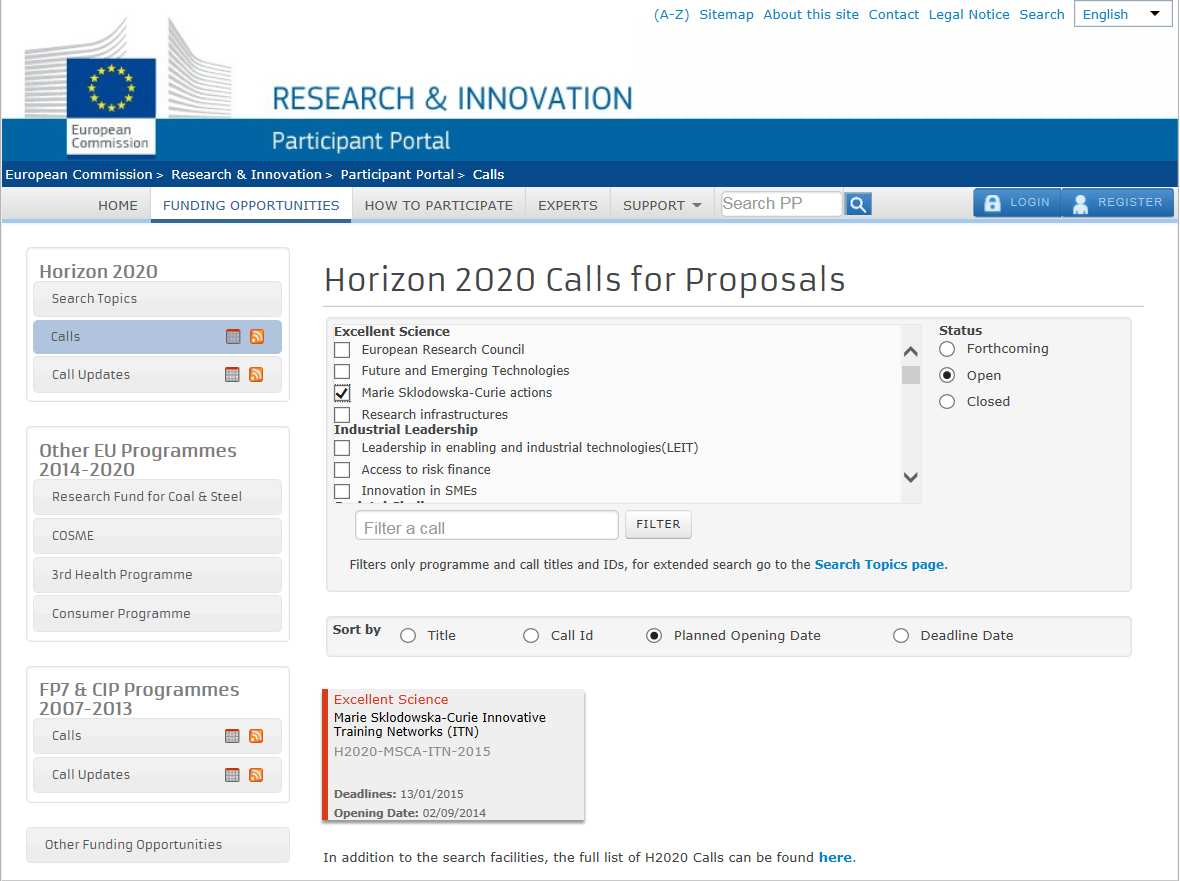Click the Filter button

pos(658,524)
